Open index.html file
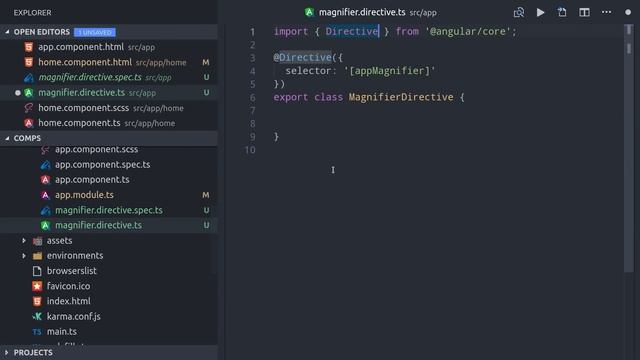Image resolution: width=640 pixels, height=360 pixels. click(x=109, y=301)
